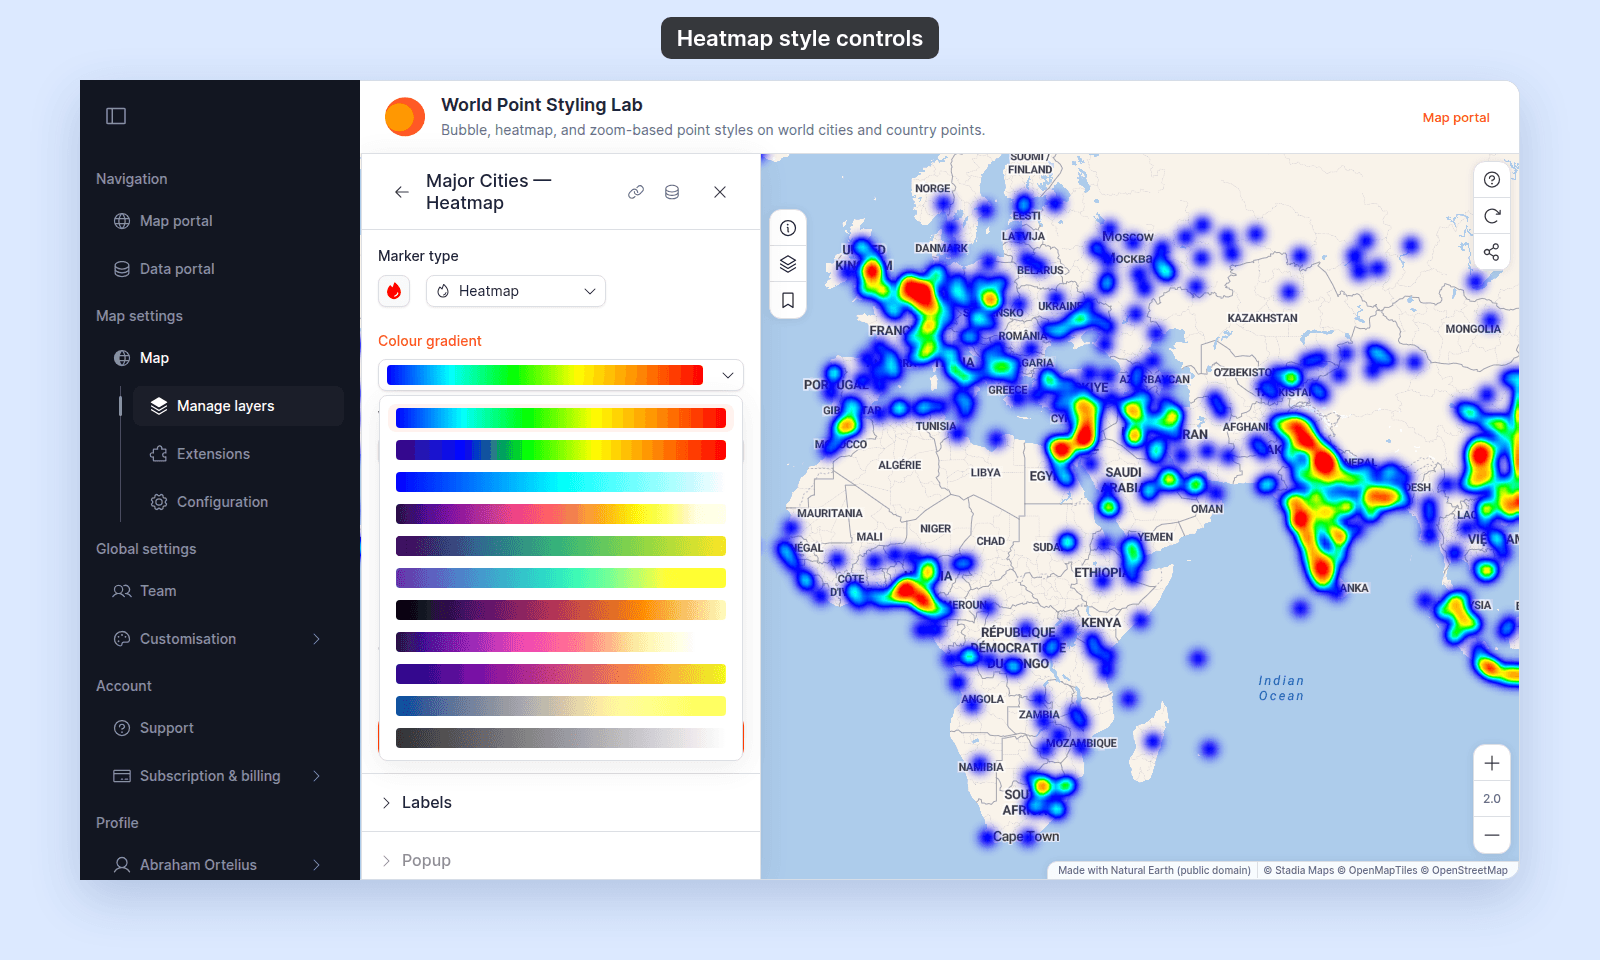Click the 2.0 zoom level value
This screenshot has height=960, width=1600.
[x=1492, y=799]
